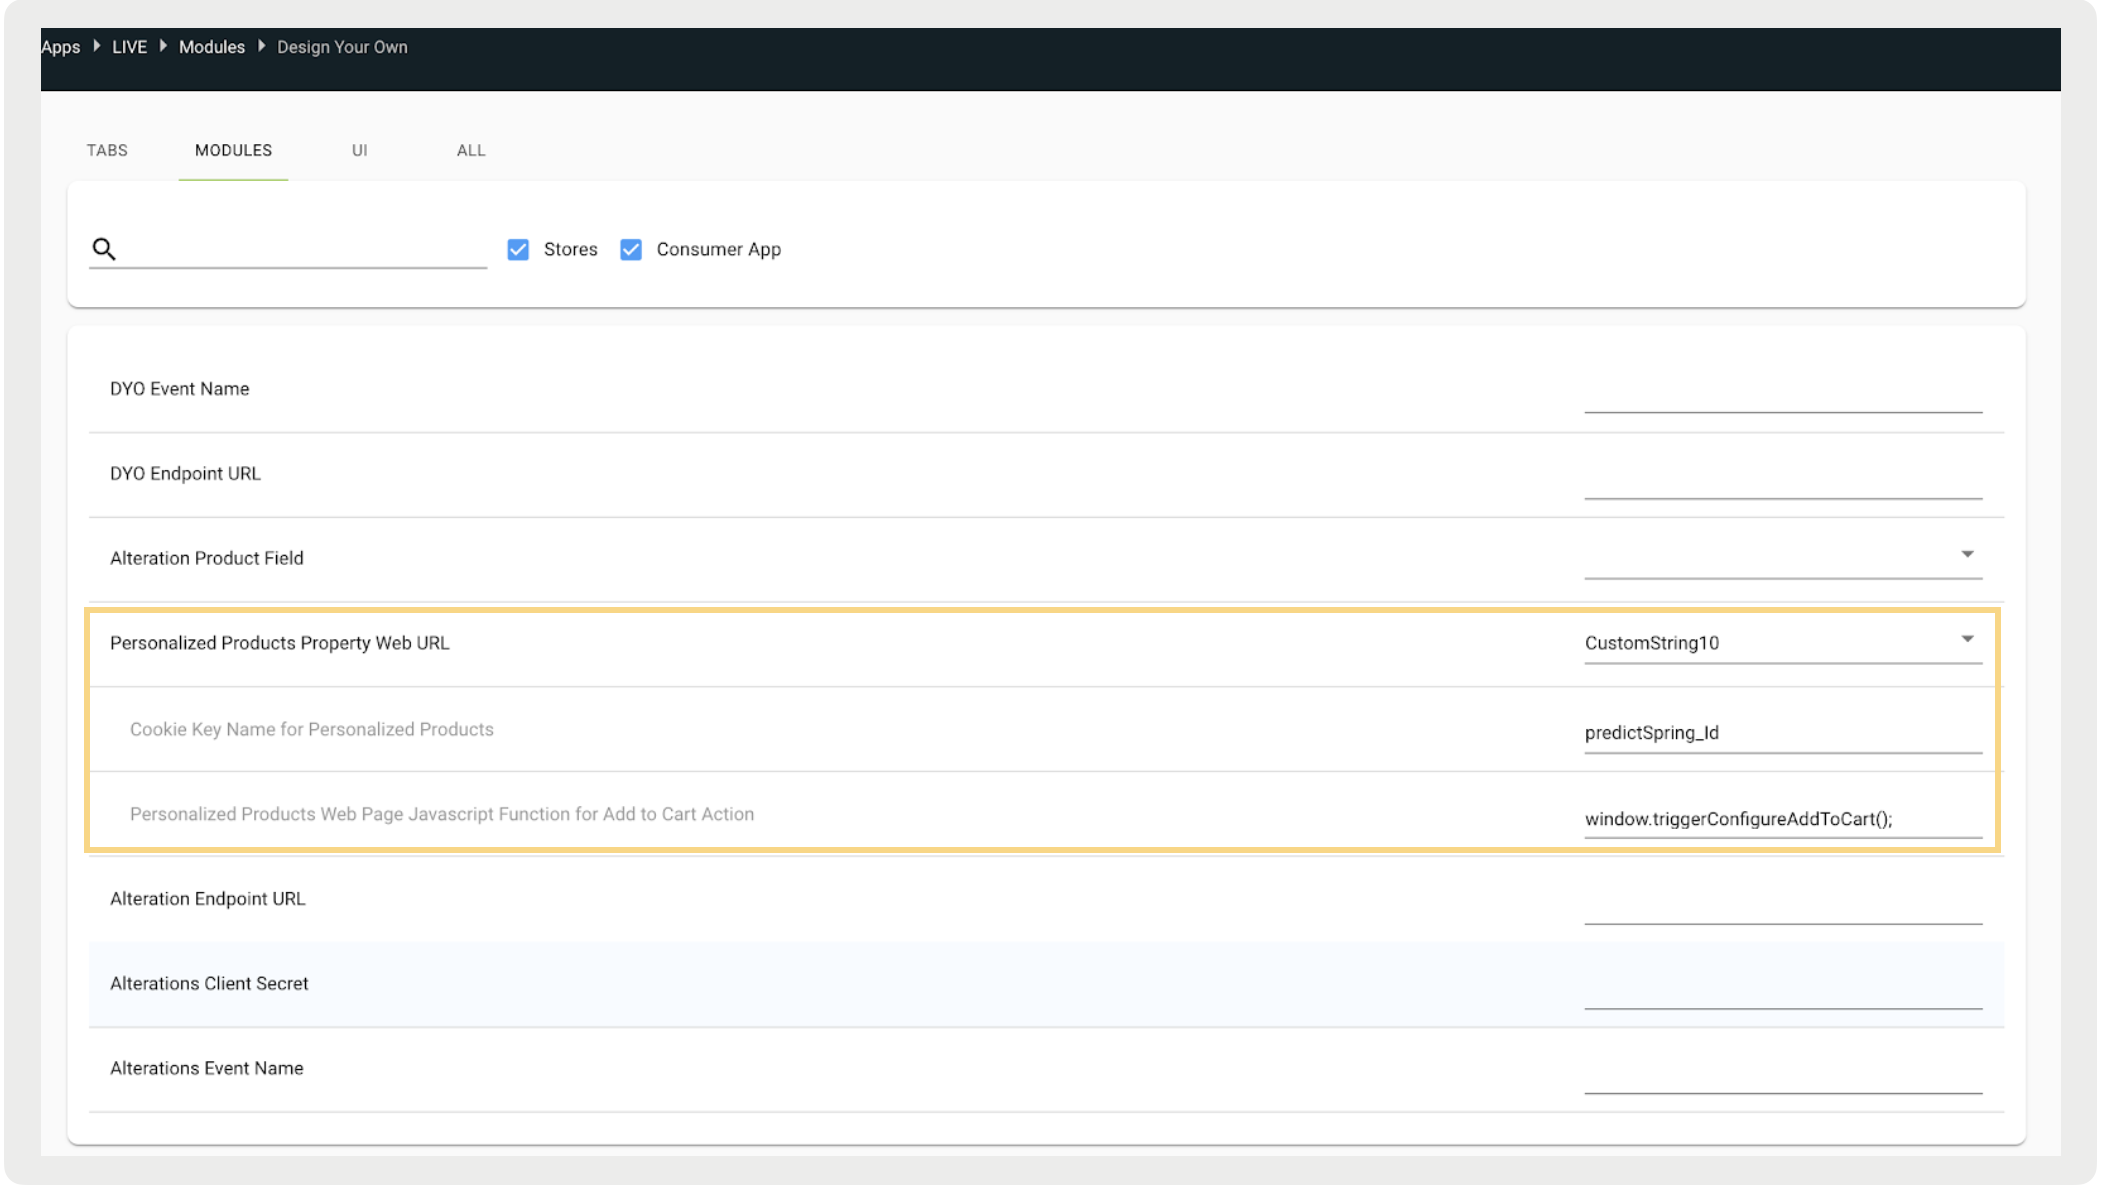Click the breadcrumb arrow after LIVE
The width and height of the screenshot is (2104, 1188).
tap(163, 46)
